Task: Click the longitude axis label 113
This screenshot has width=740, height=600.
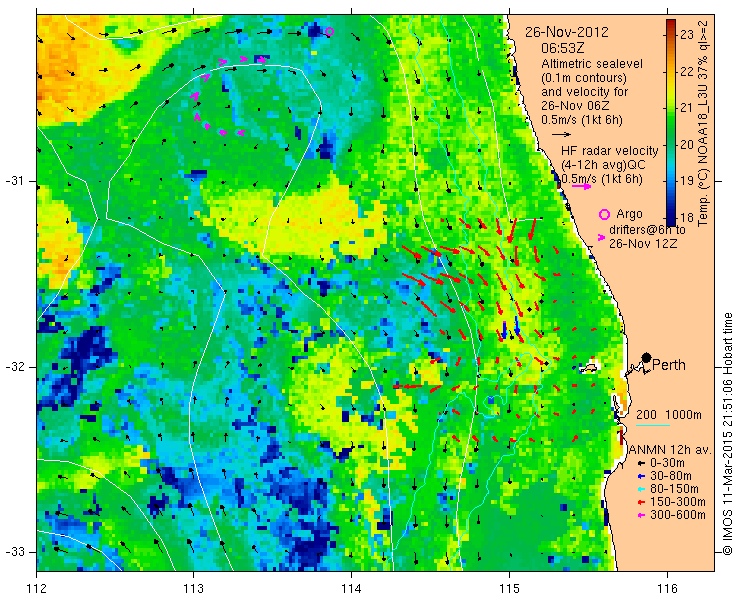Action: click(194, 589)
